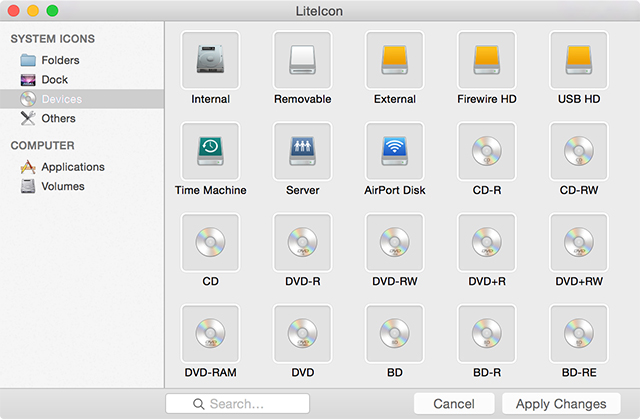Screen dimensions: 640x419
Task: Select the Server drive icon
Action: tap(302, 151)
